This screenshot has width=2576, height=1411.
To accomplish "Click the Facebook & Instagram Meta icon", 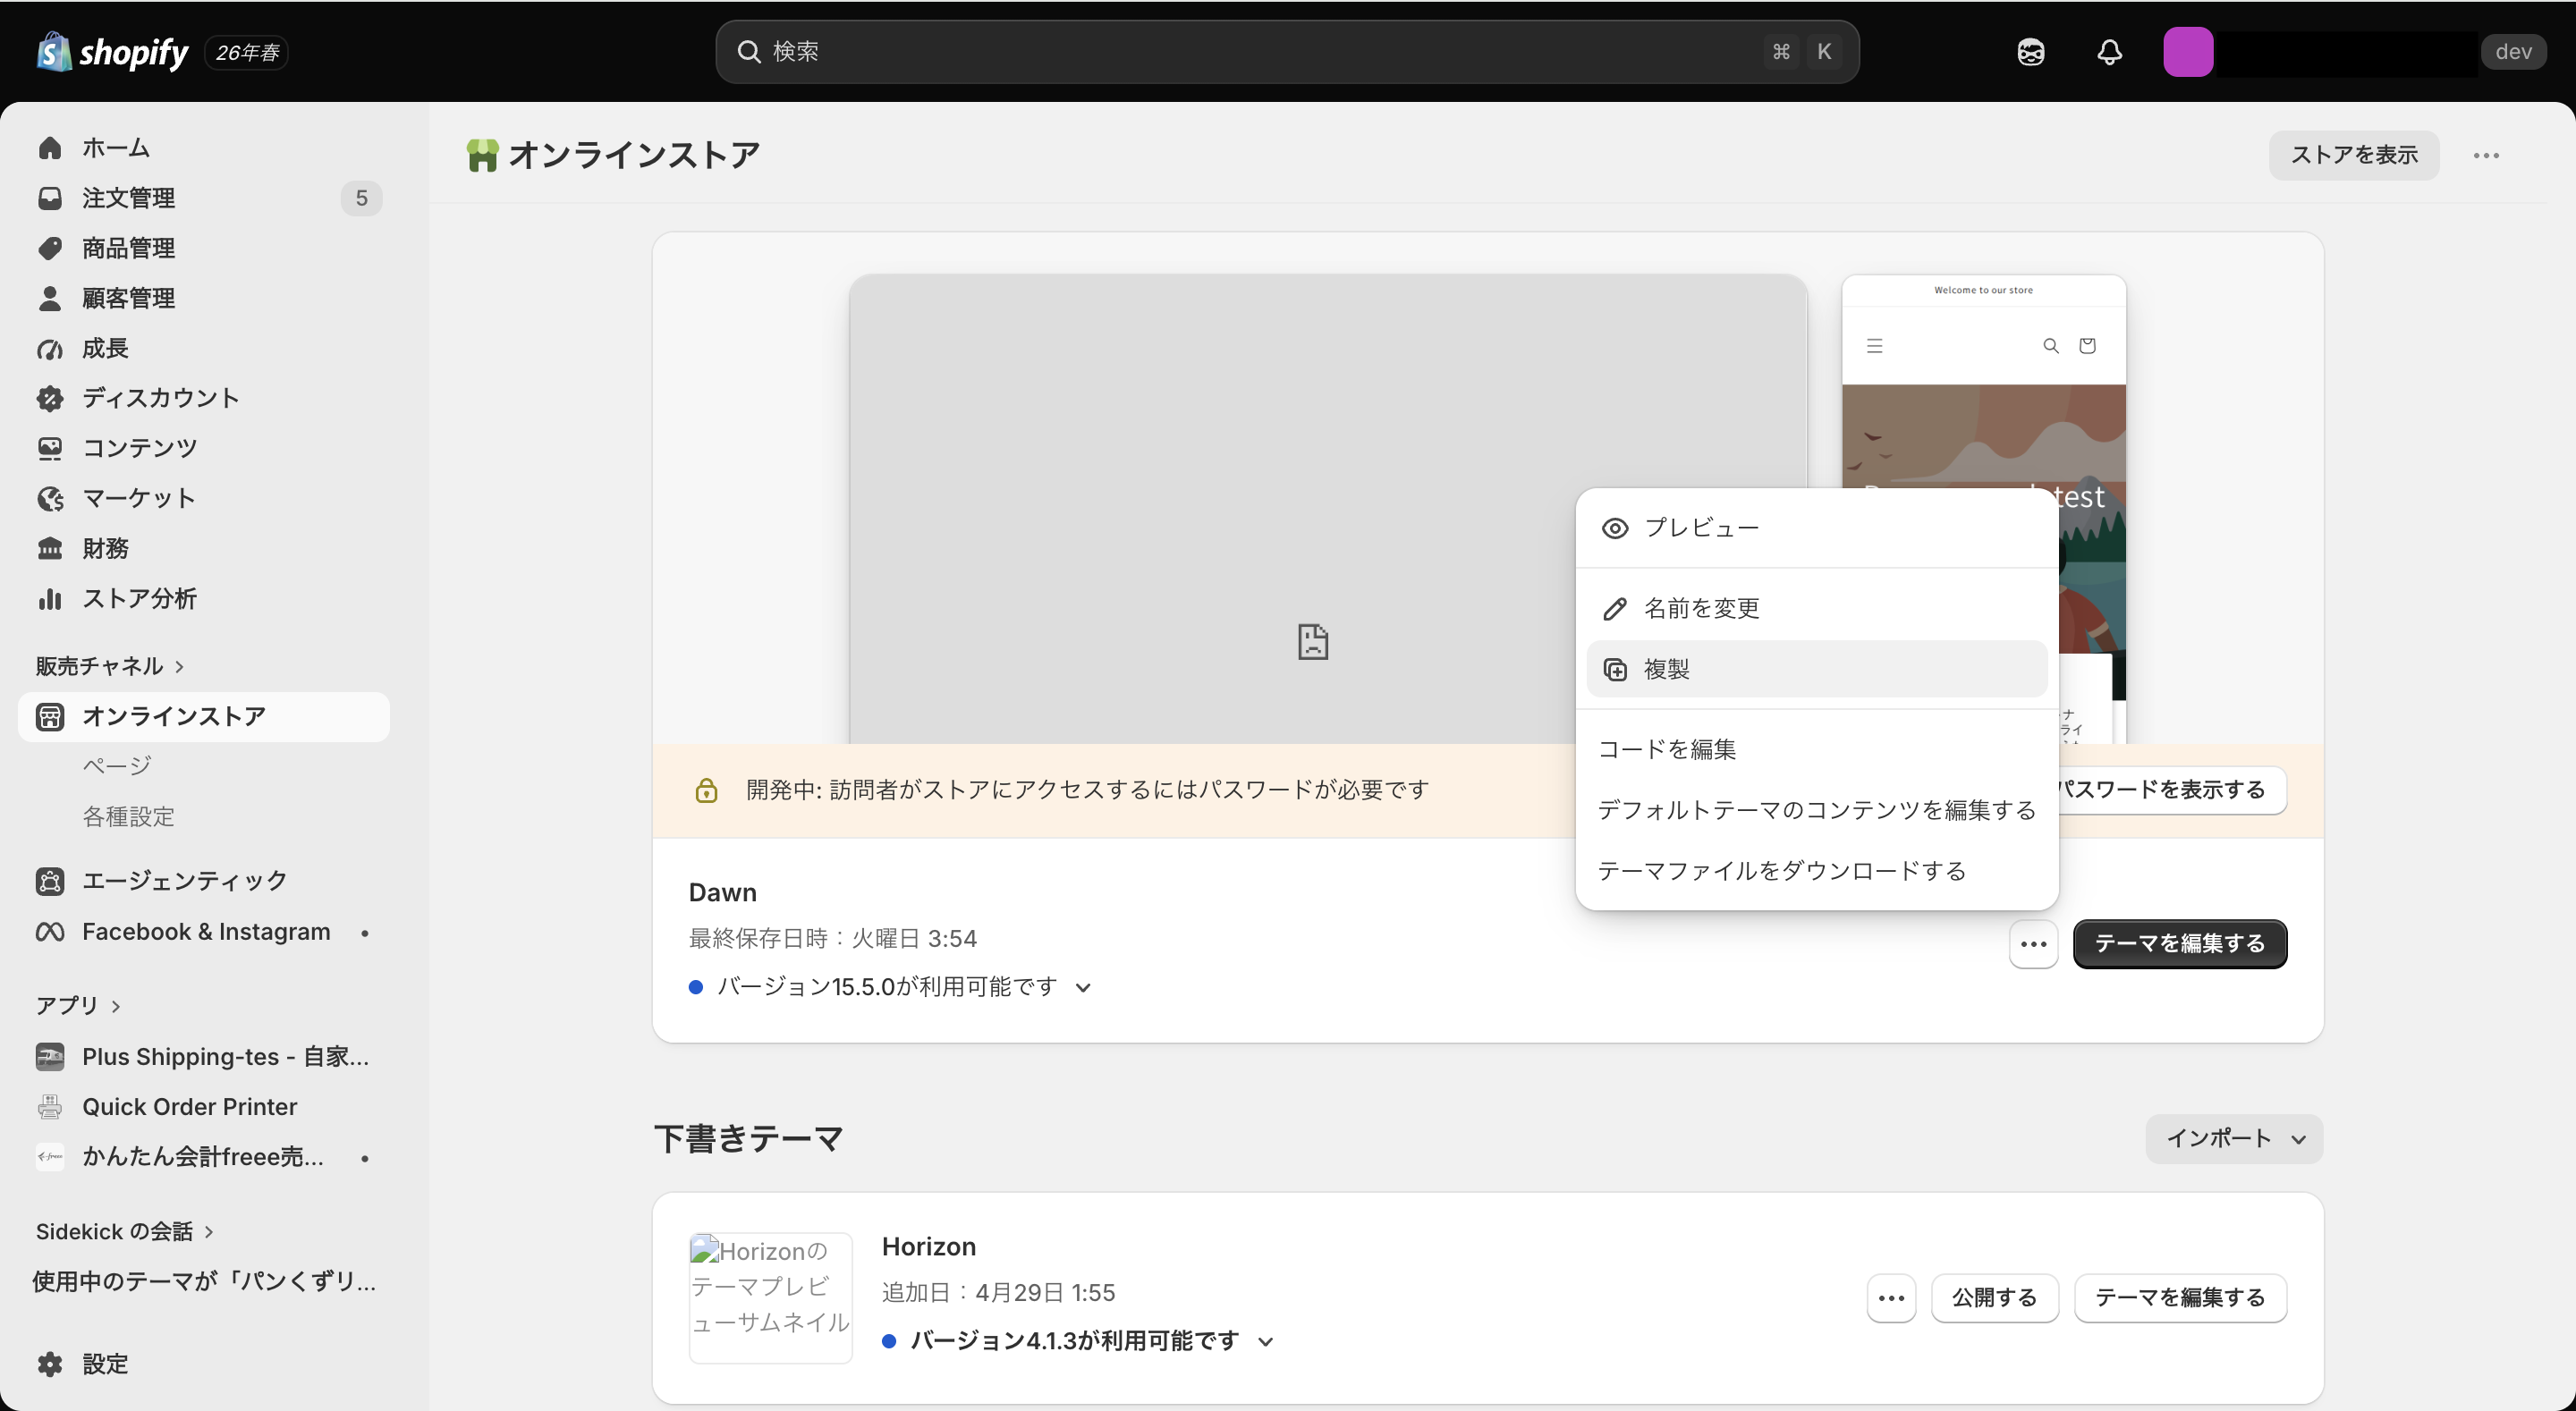I will (50, 932).
